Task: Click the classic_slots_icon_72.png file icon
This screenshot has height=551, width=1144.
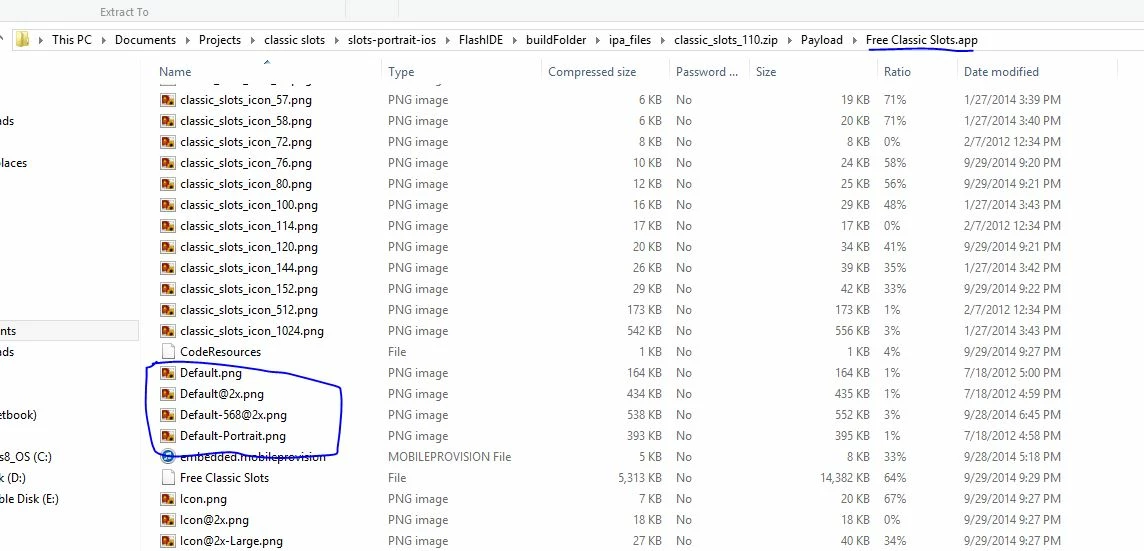Action: (168, 142)
